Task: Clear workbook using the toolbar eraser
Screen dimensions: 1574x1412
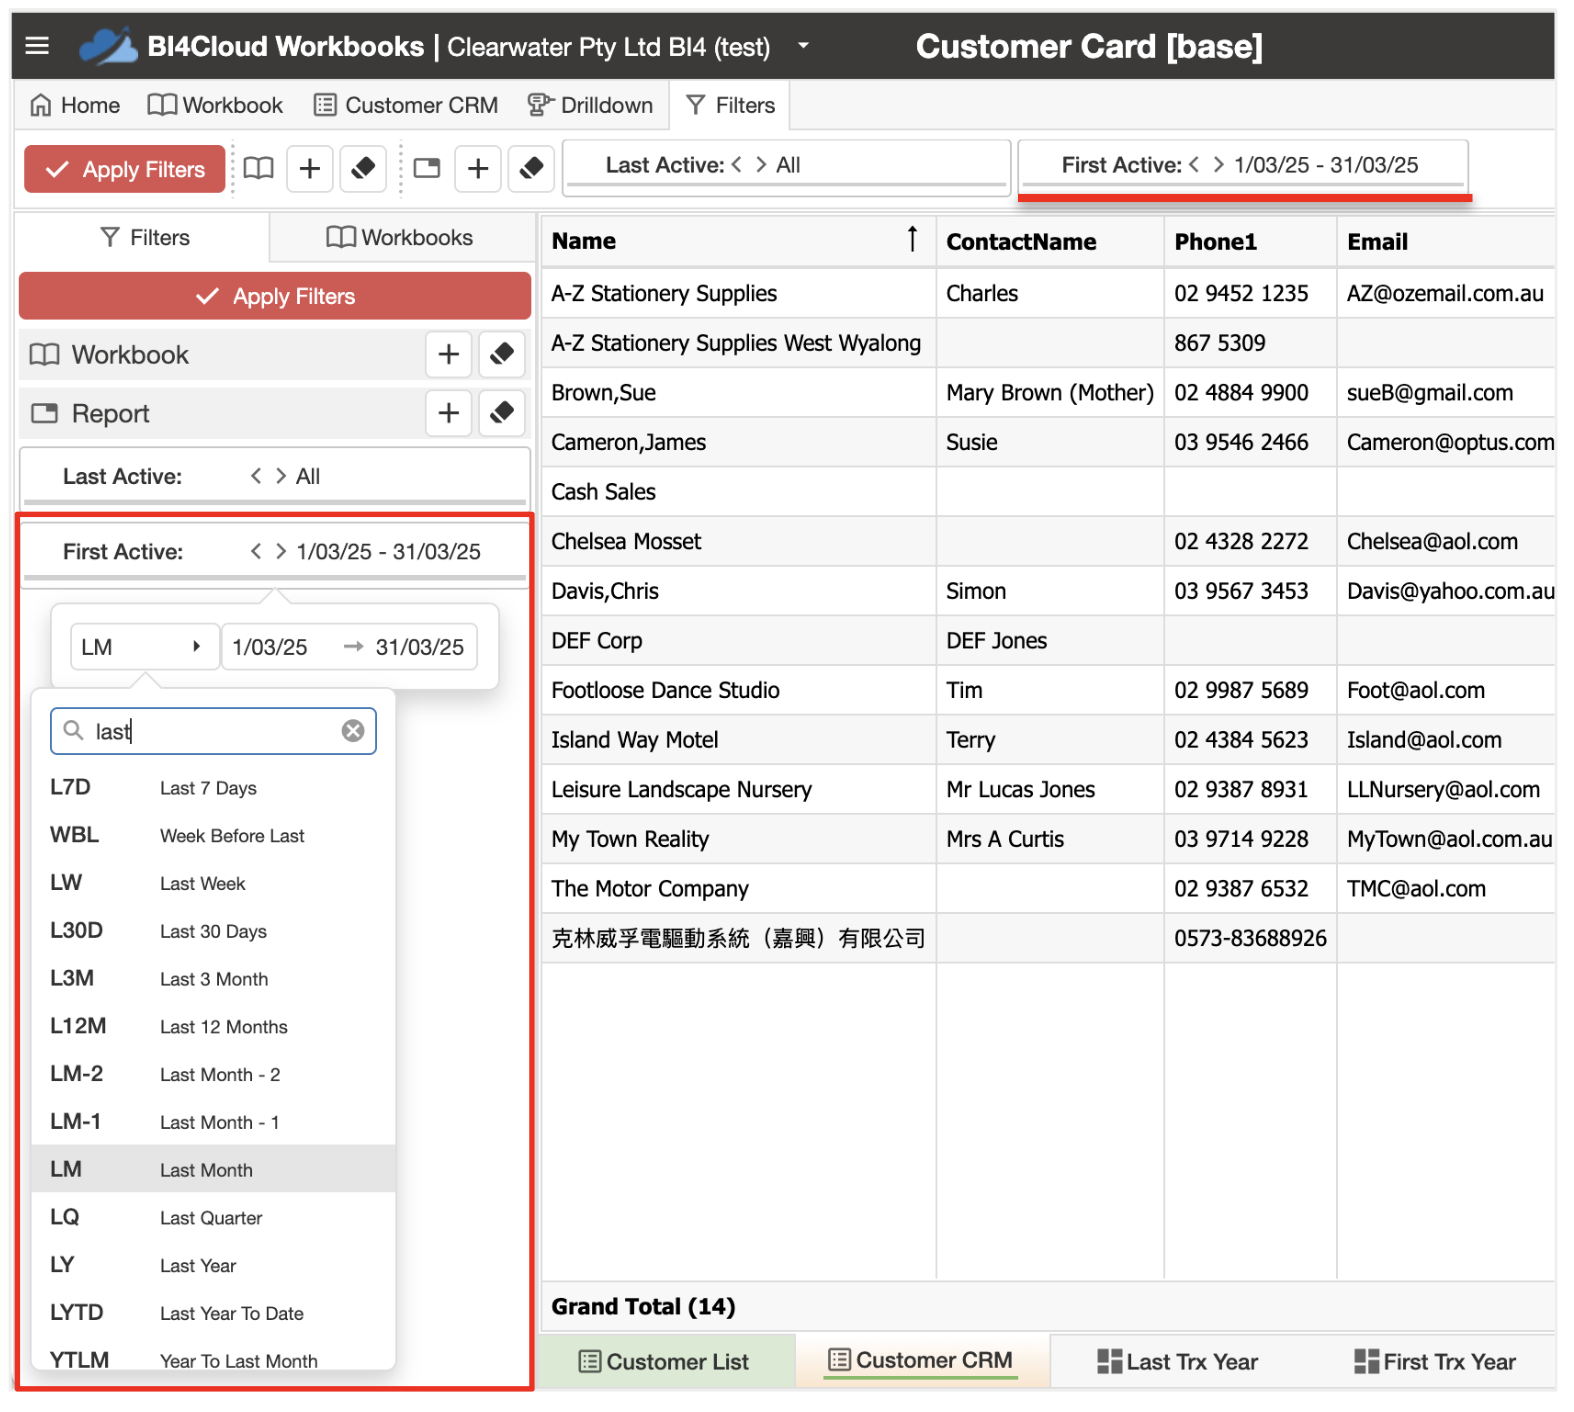Action: (363, 168)
